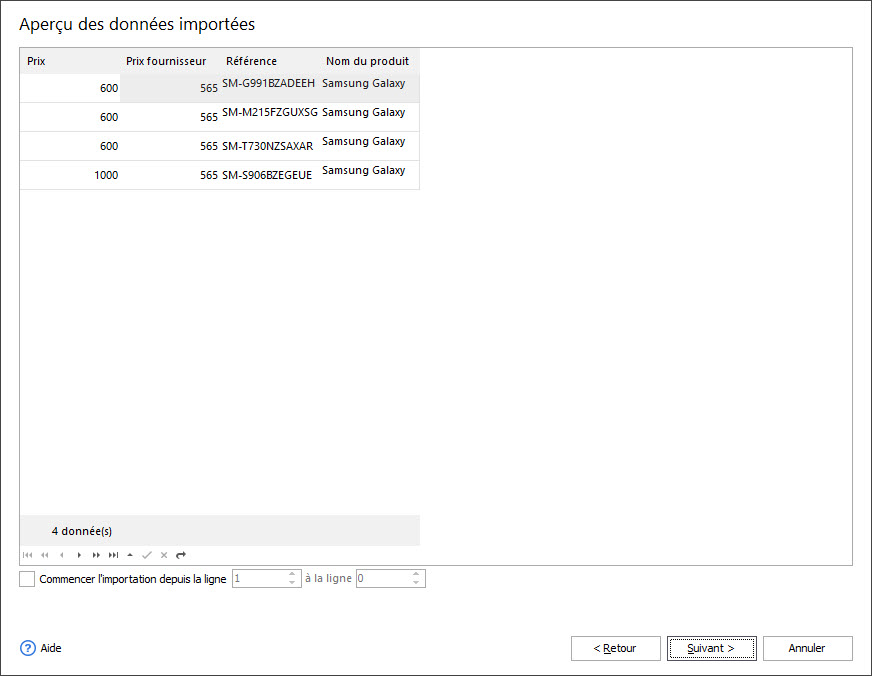Decrease the start line spinner value
The height and width of the screenshot is (676, 872).
coord(292,583)
